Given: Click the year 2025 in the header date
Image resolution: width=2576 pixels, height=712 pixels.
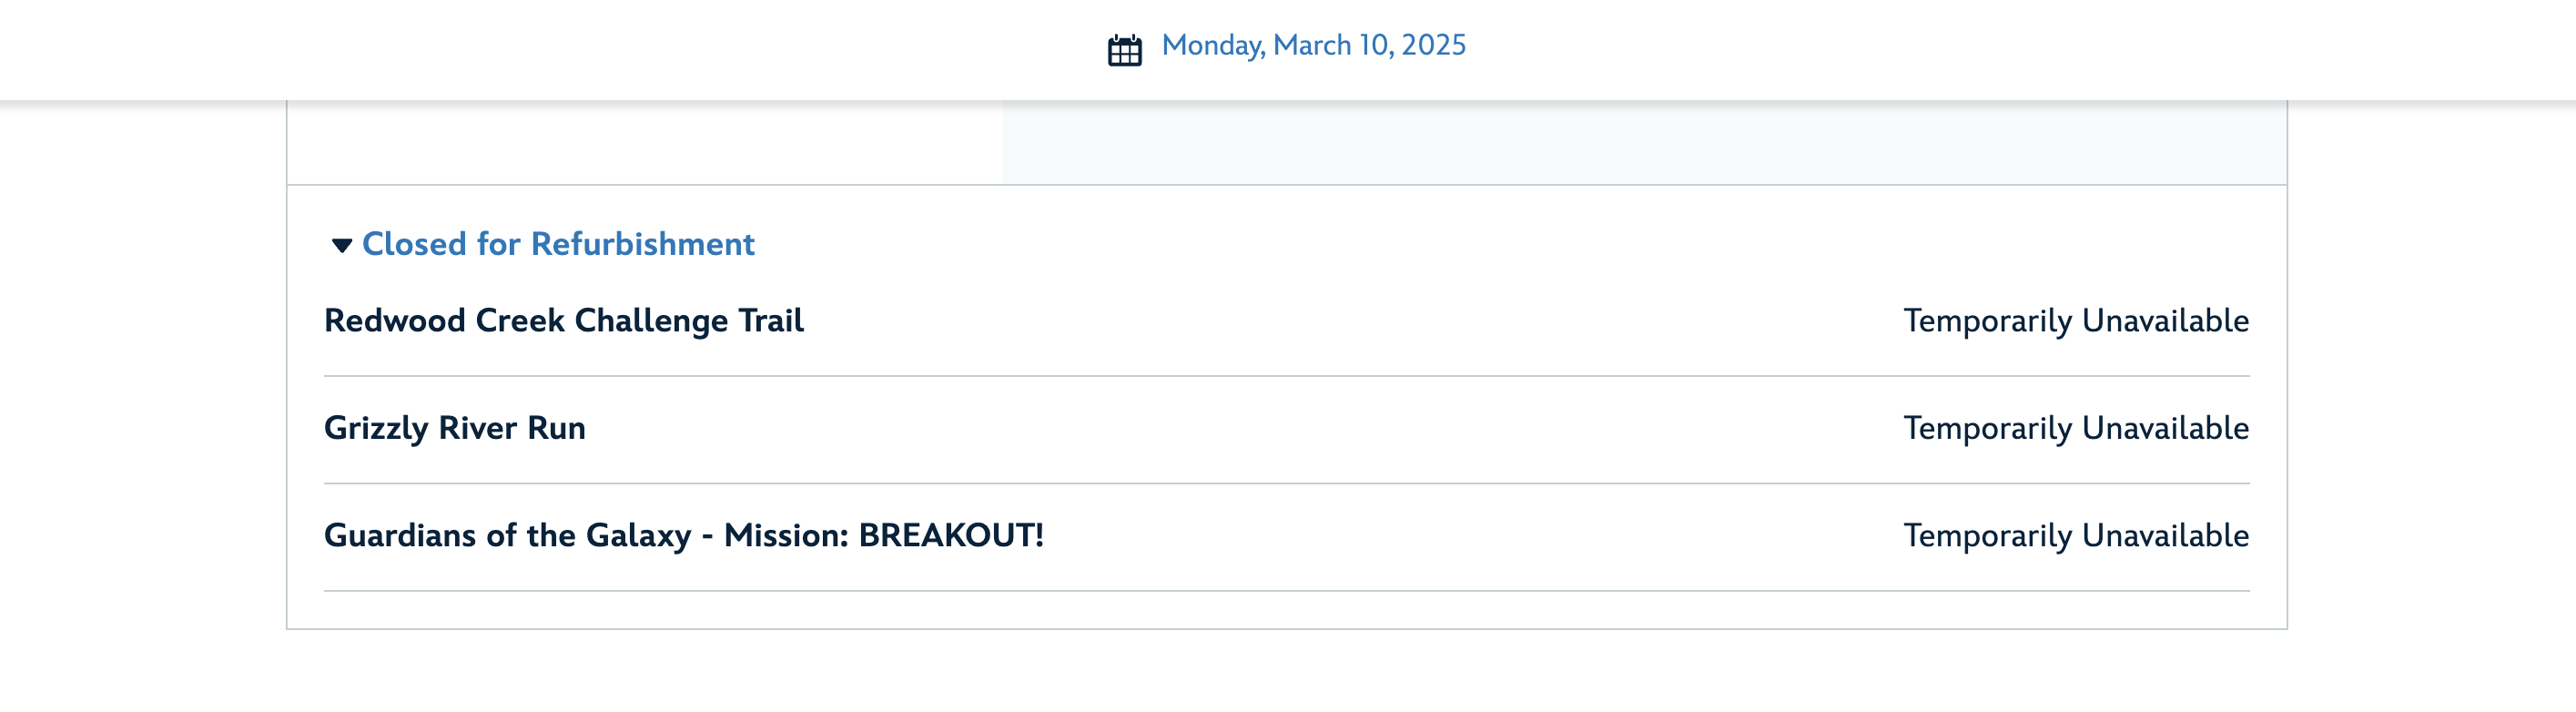Looking at the screenshot, I should tap(1433, 45).
